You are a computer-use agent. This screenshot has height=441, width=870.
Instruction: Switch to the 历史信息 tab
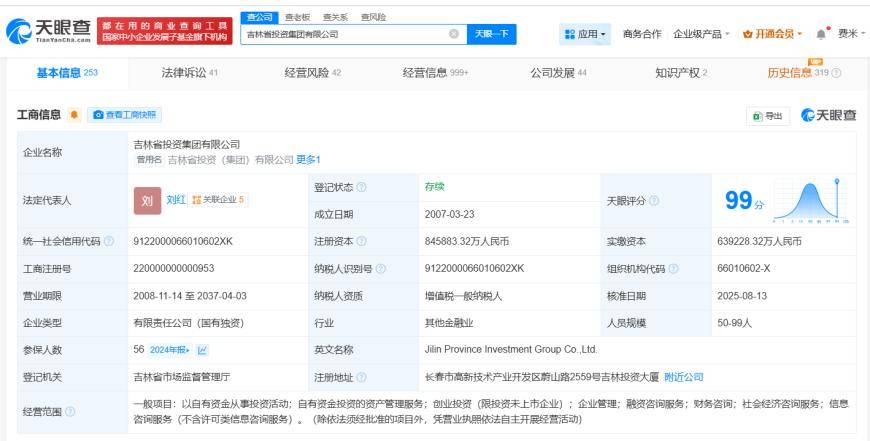pos(798,73)
